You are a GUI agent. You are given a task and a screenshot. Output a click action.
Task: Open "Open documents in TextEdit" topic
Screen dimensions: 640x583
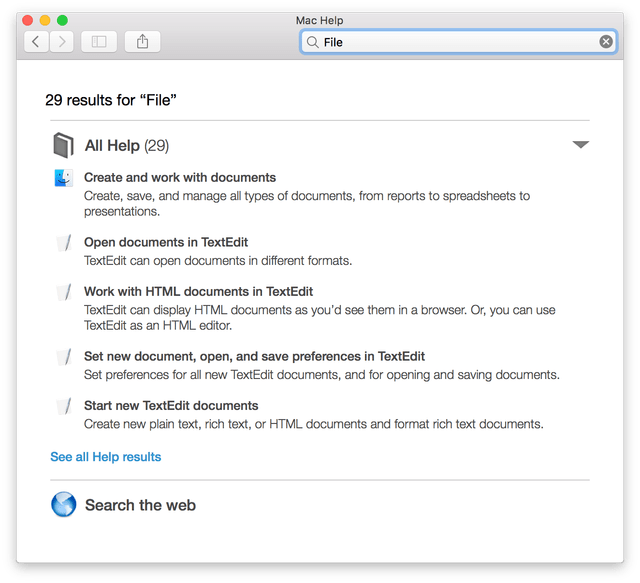[166, 242]
